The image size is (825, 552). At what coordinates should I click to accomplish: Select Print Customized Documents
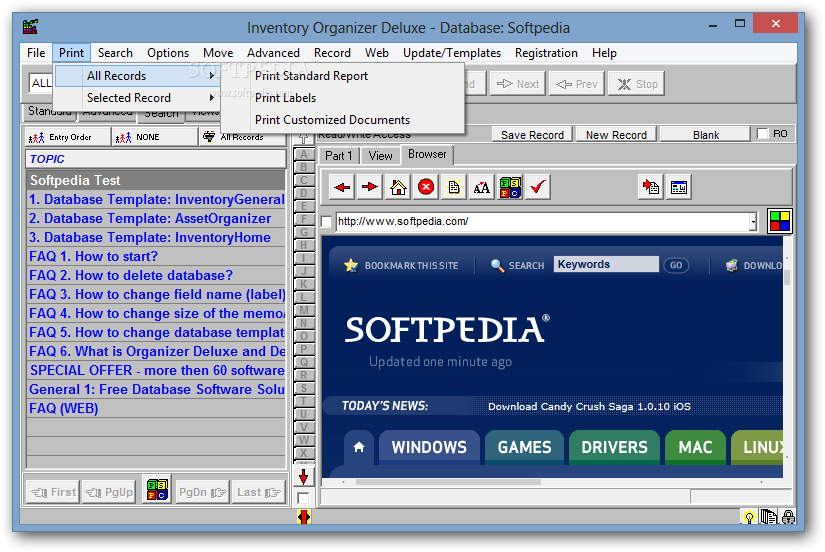343,120
